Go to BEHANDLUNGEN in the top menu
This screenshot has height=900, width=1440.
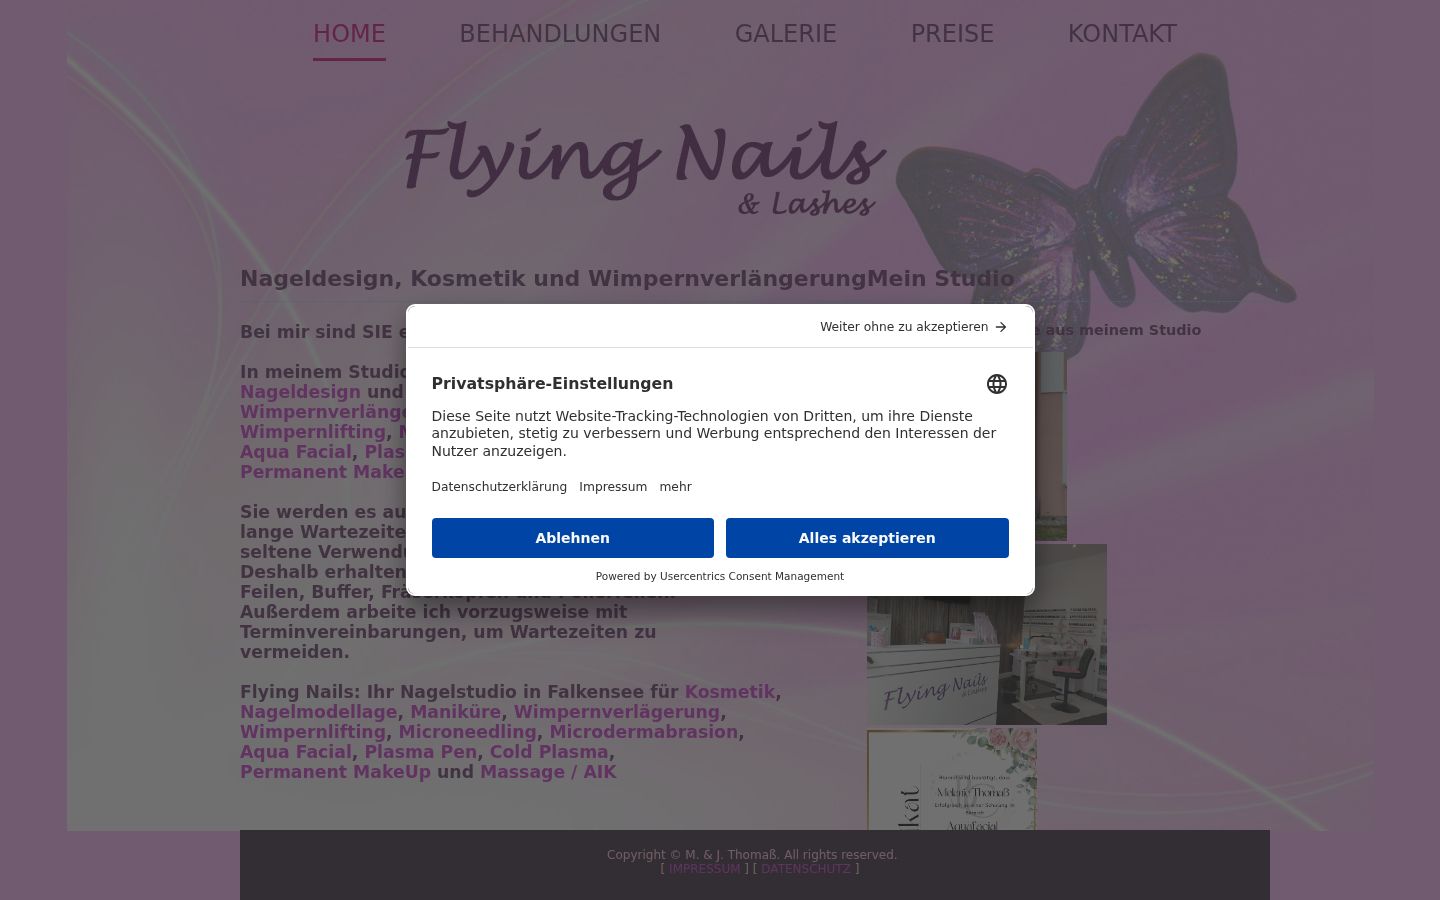560,34
